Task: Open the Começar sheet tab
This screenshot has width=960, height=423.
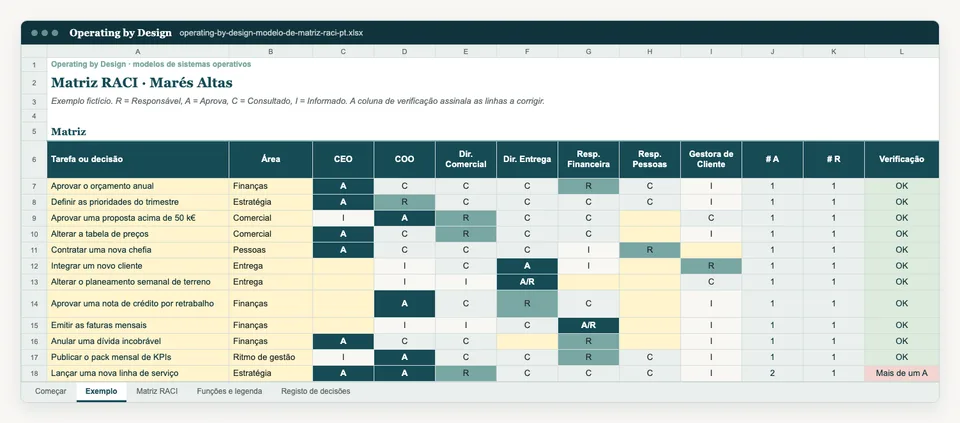Action: (x=50, y=391)
